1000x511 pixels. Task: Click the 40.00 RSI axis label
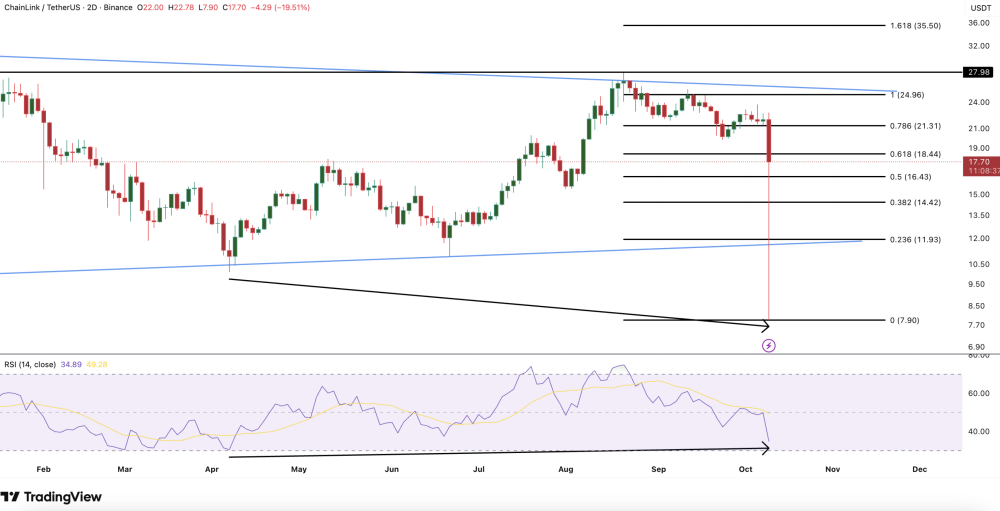tap(978, 431)
